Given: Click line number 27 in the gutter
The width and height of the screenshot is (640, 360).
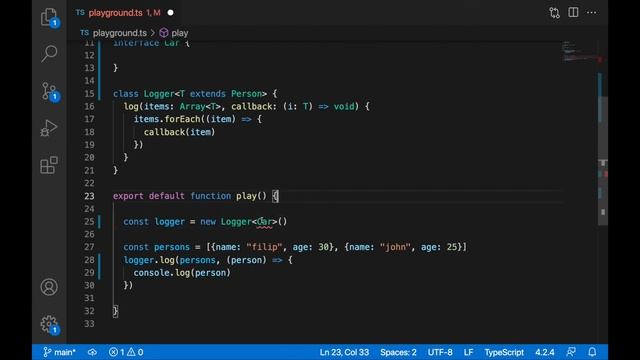Looking at the screenshot, I should (x=89, y=247).
